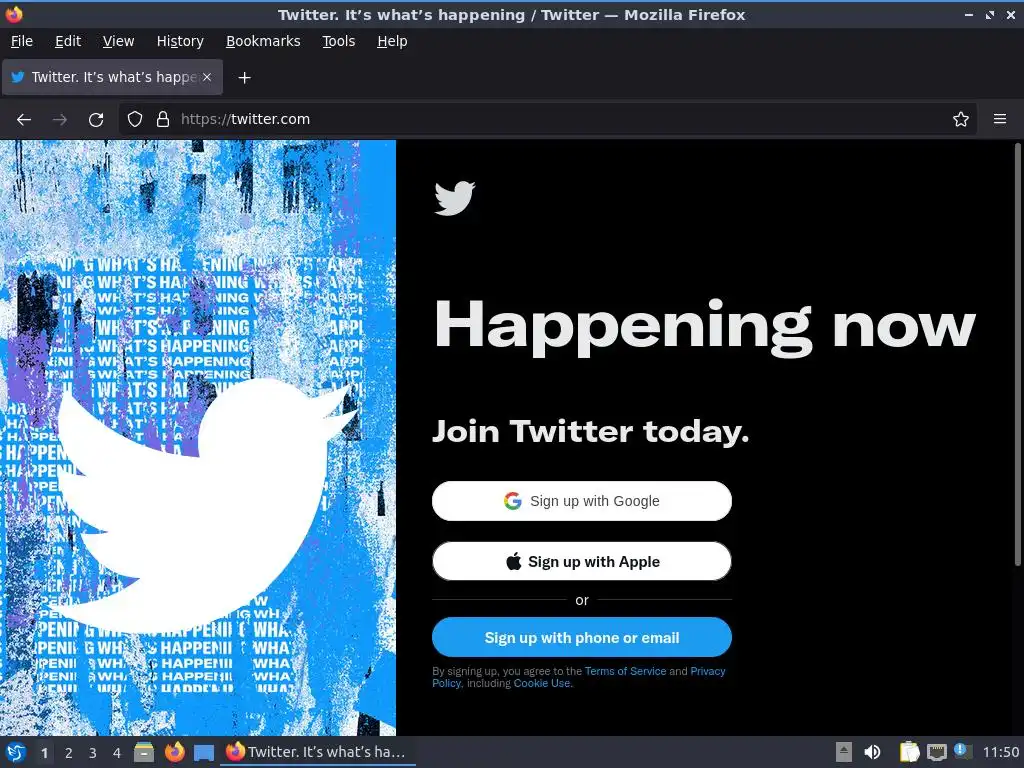
Task: Reload the Twitter page
Action: (x=96, y=120)
